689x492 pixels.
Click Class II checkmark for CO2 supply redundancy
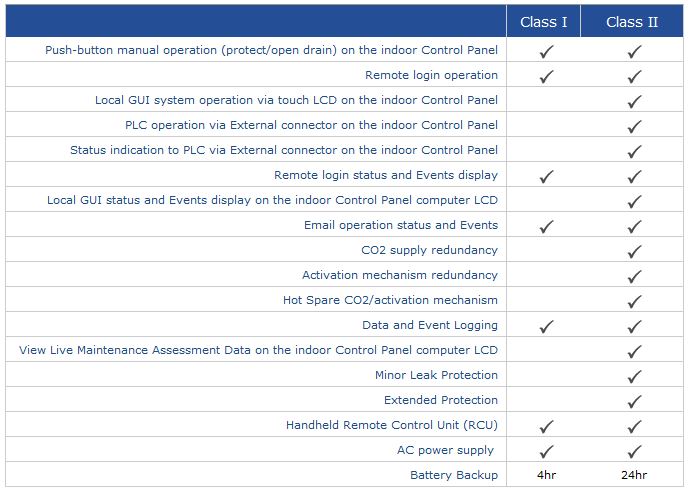634,251
